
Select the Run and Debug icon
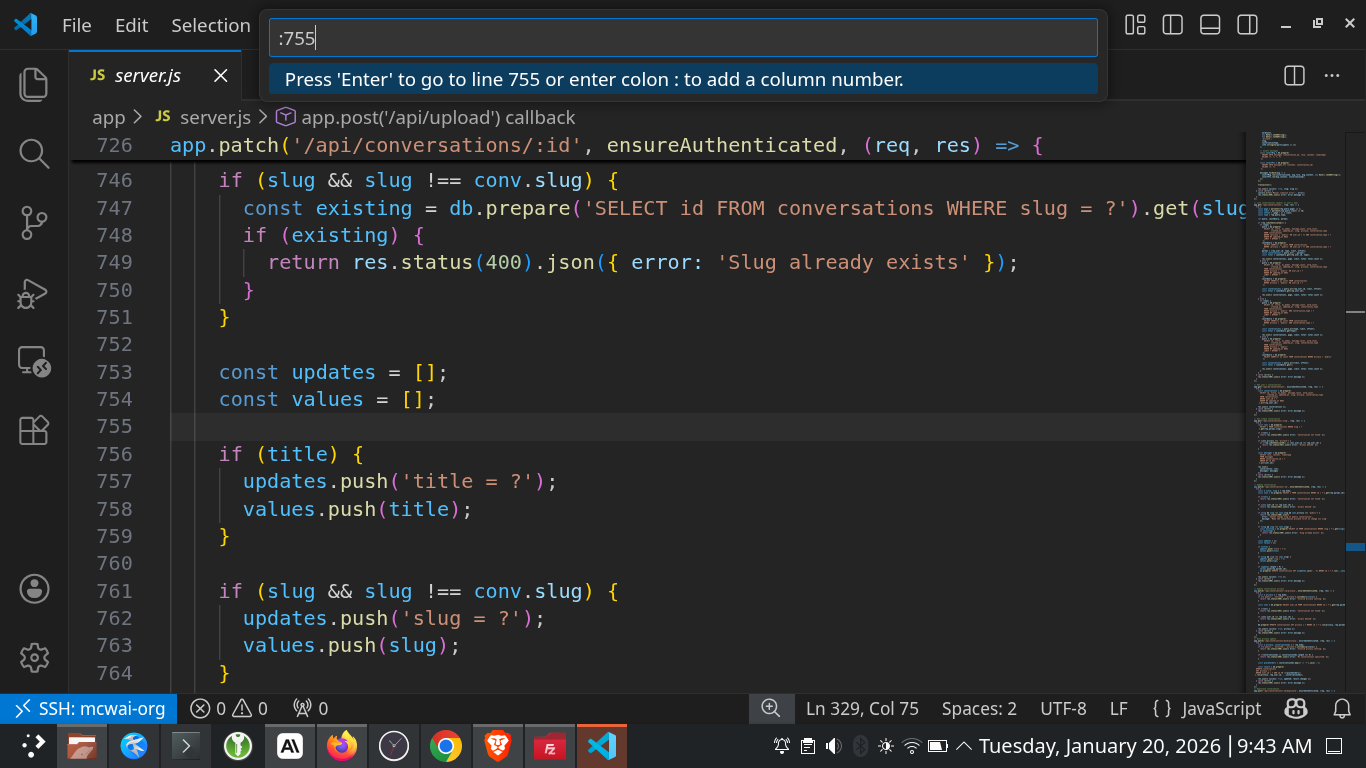[33, 293]
